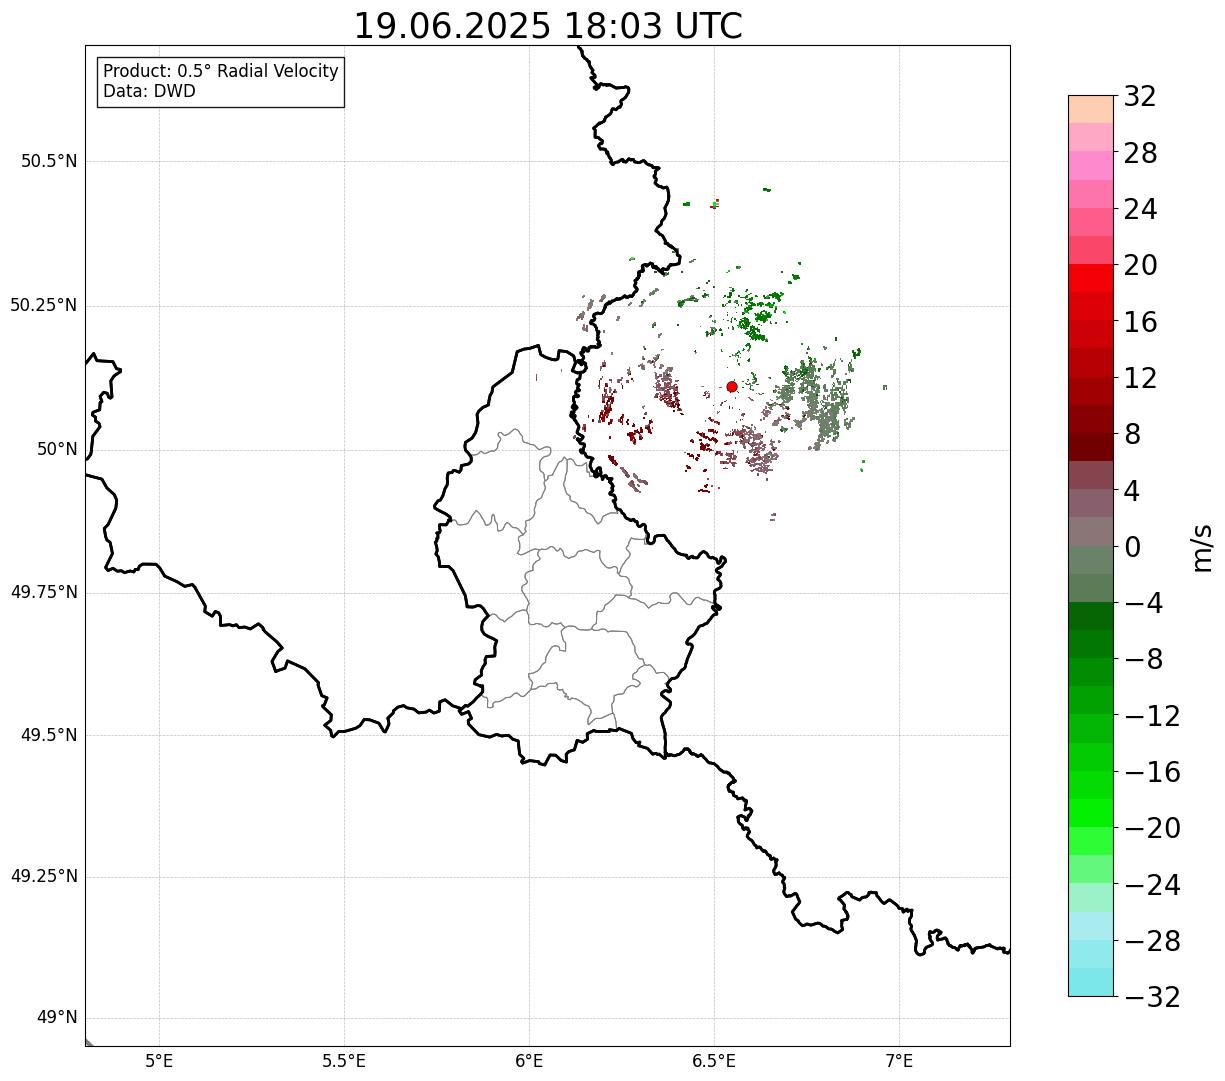Click the 7°E longitude label

[899, 1061]
